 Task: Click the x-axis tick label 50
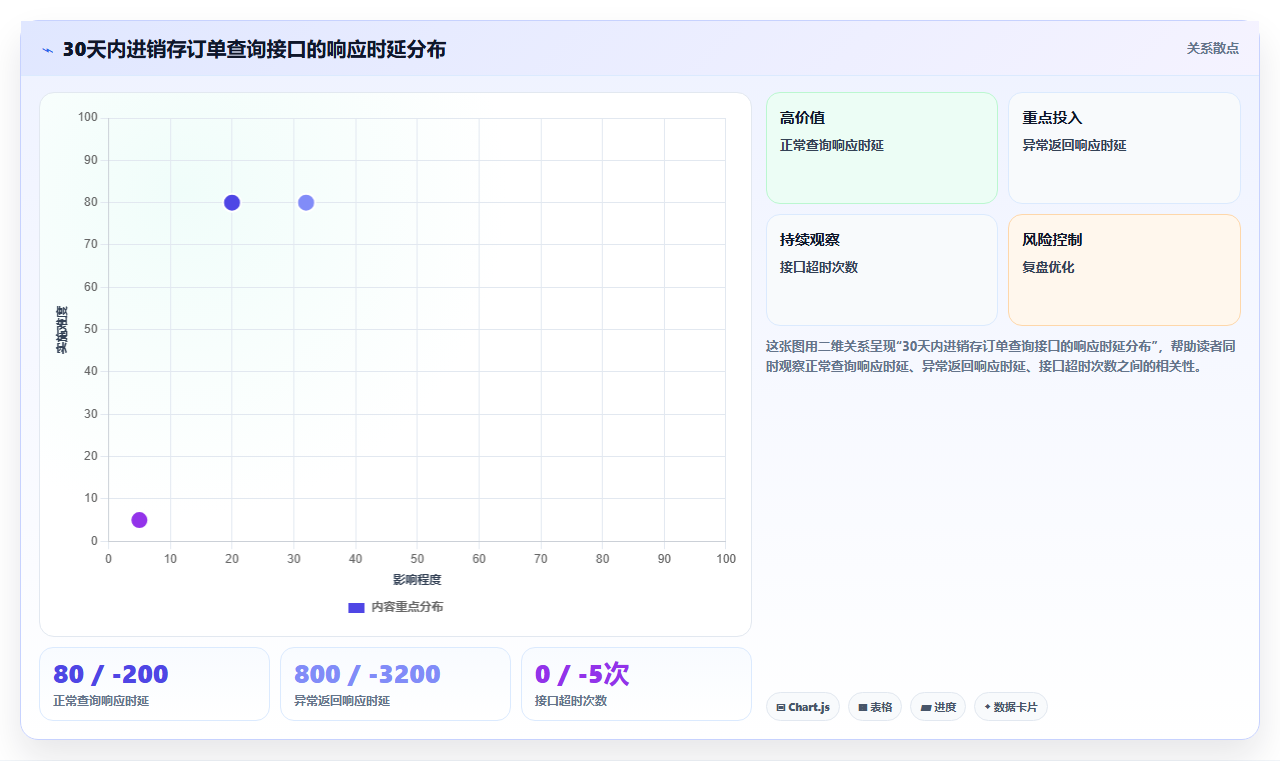pyautogui.click(x=417, y=559)
